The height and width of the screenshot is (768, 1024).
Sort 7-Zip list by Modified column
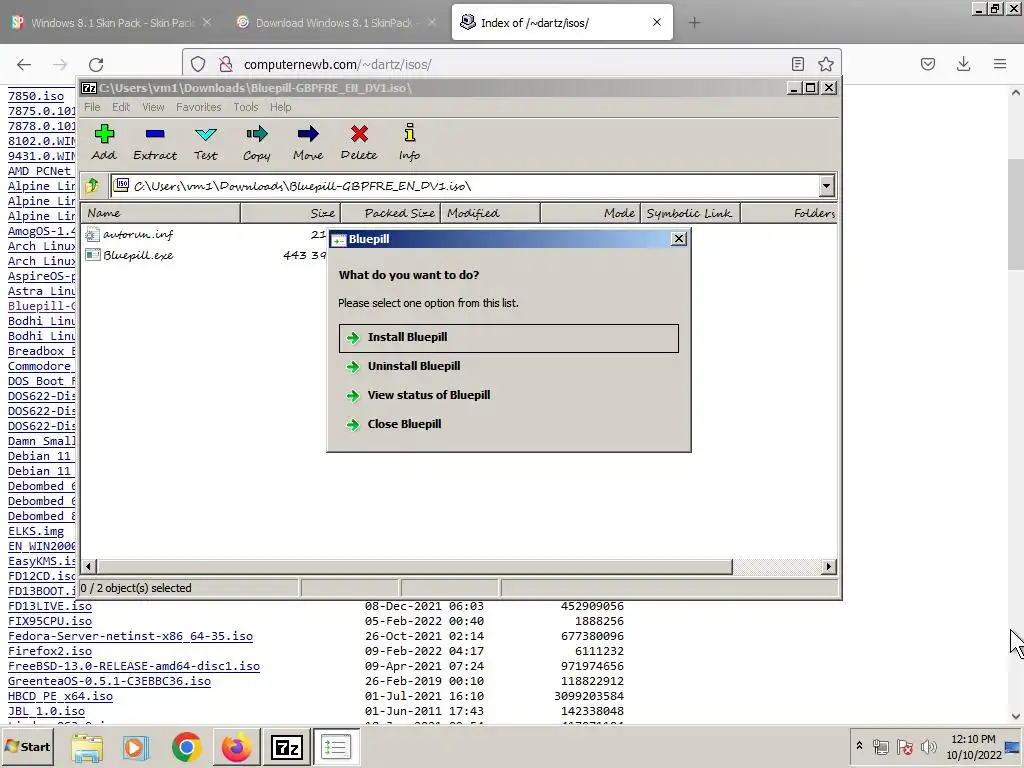[490, 214]
